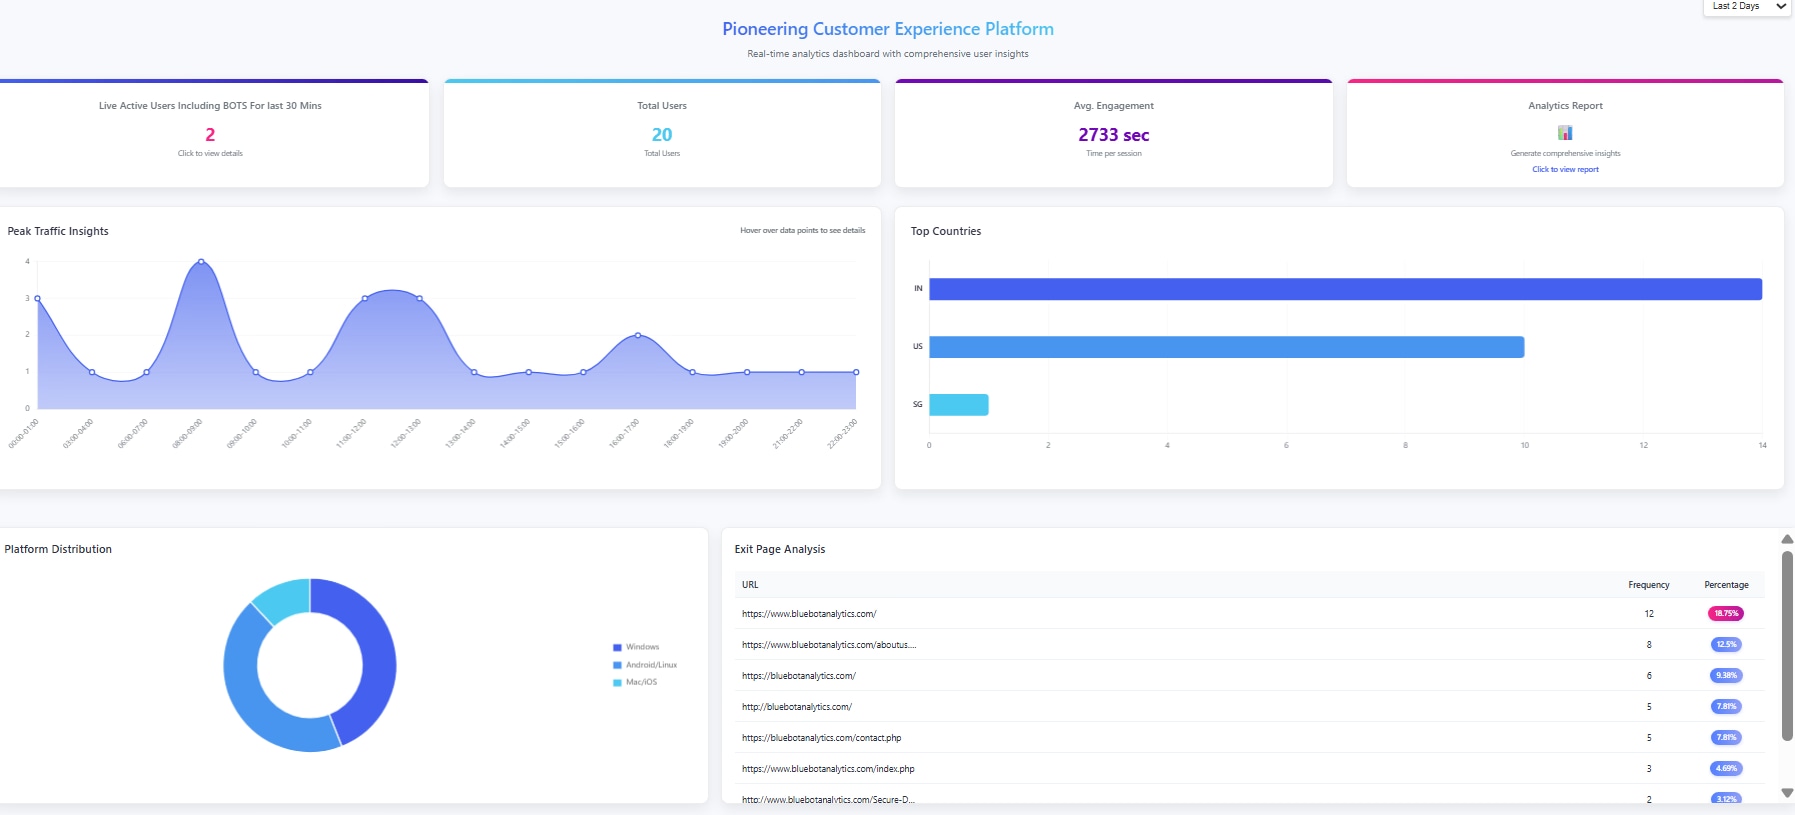1795x815 pixels.
Task: Toggle Mac/iOS legend swatch
Action: pyautogui.click(x=617, y=683)
